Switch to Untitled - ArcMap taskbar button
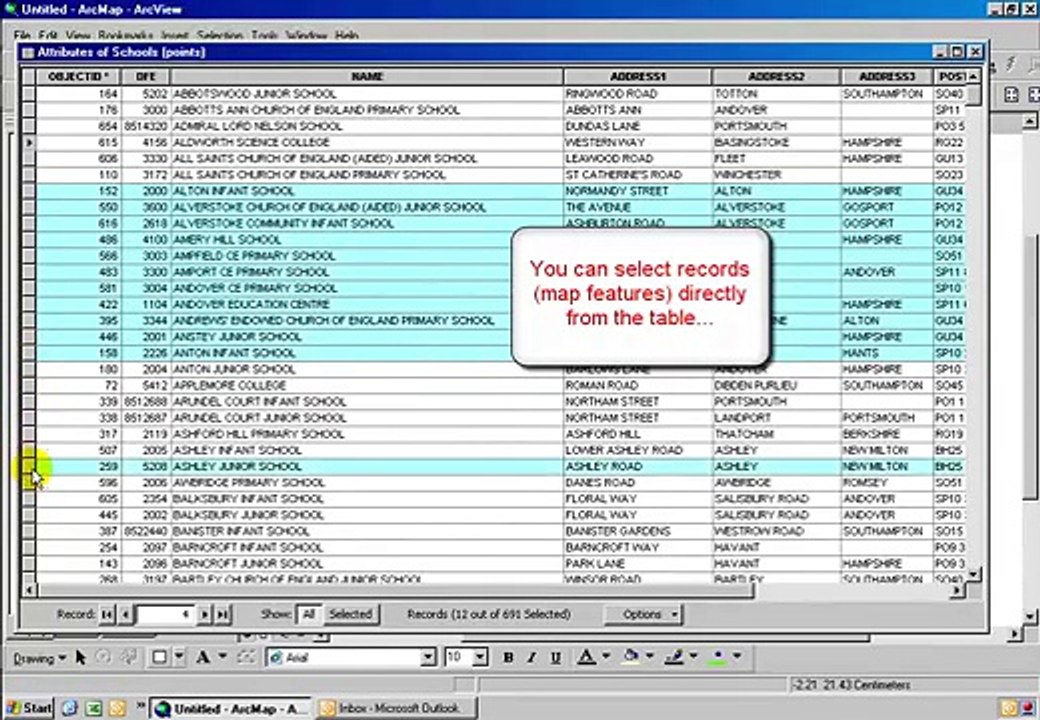The image size is (1040, 720). tap(230, 709)
